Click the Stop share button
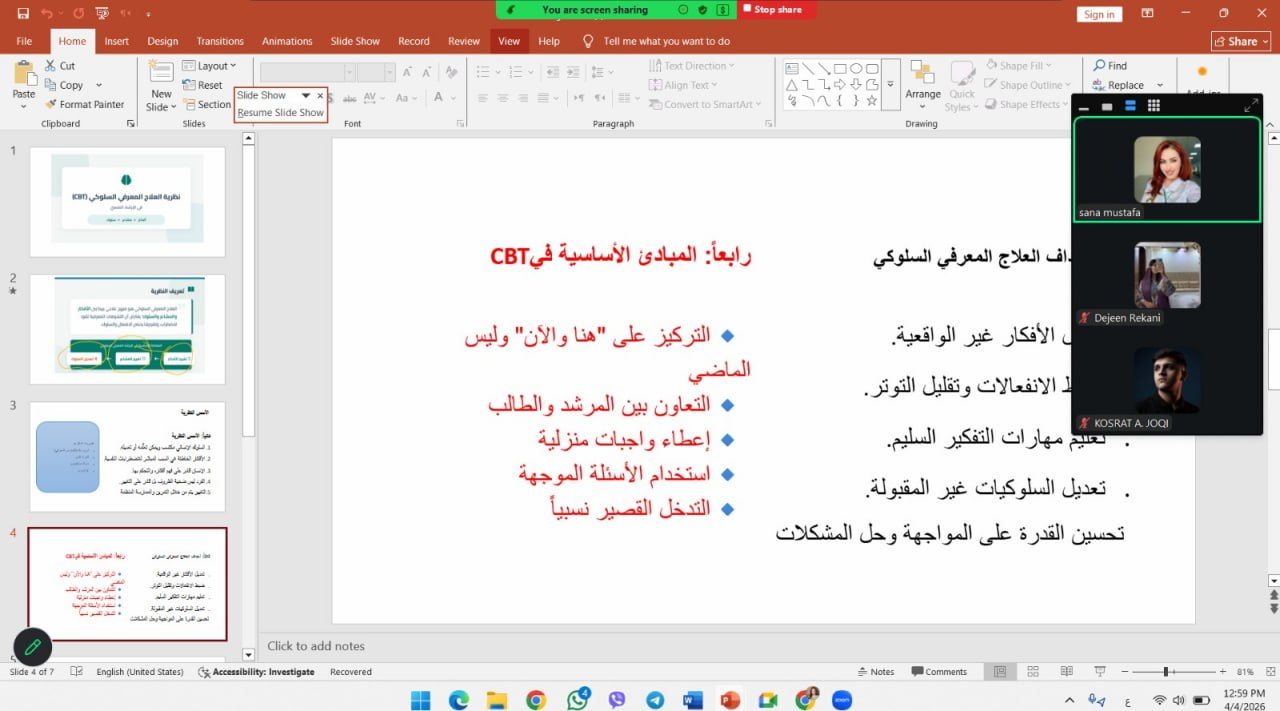 pyautogui.click(x=777, y=10)
